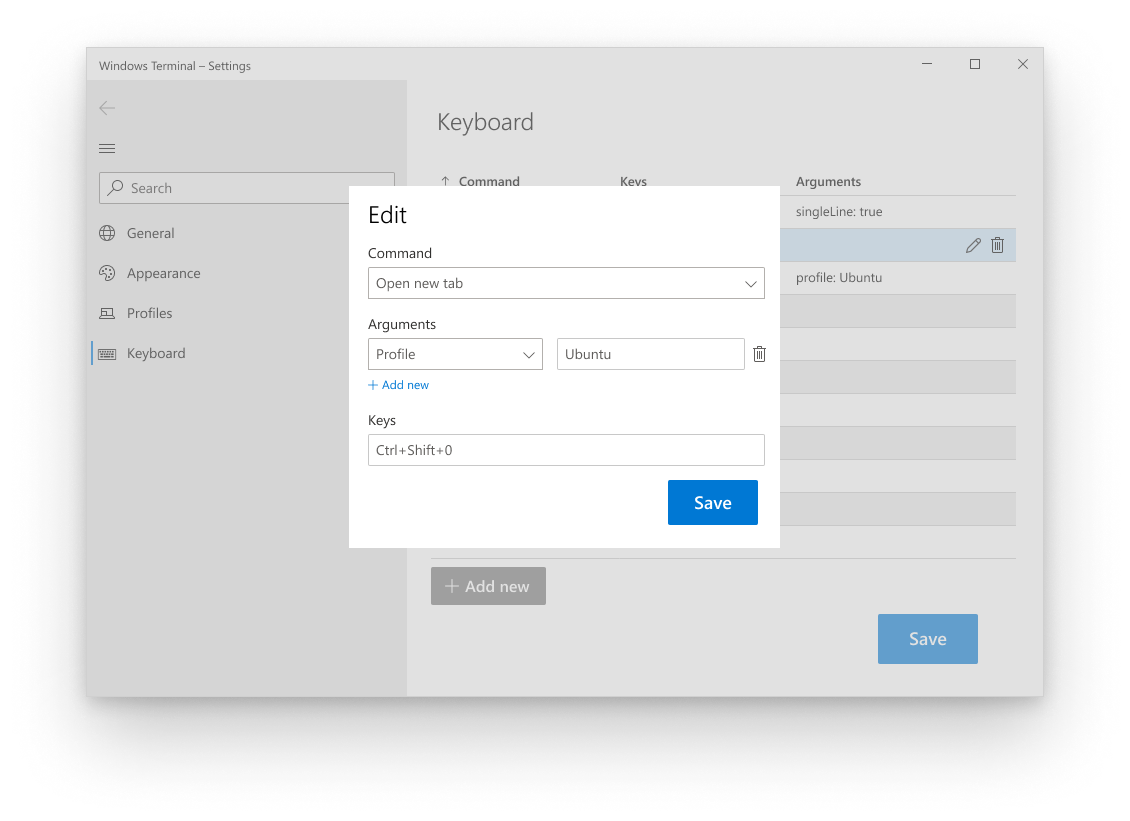Open the General settings page

pyautogui.click(x=151, y=233)
